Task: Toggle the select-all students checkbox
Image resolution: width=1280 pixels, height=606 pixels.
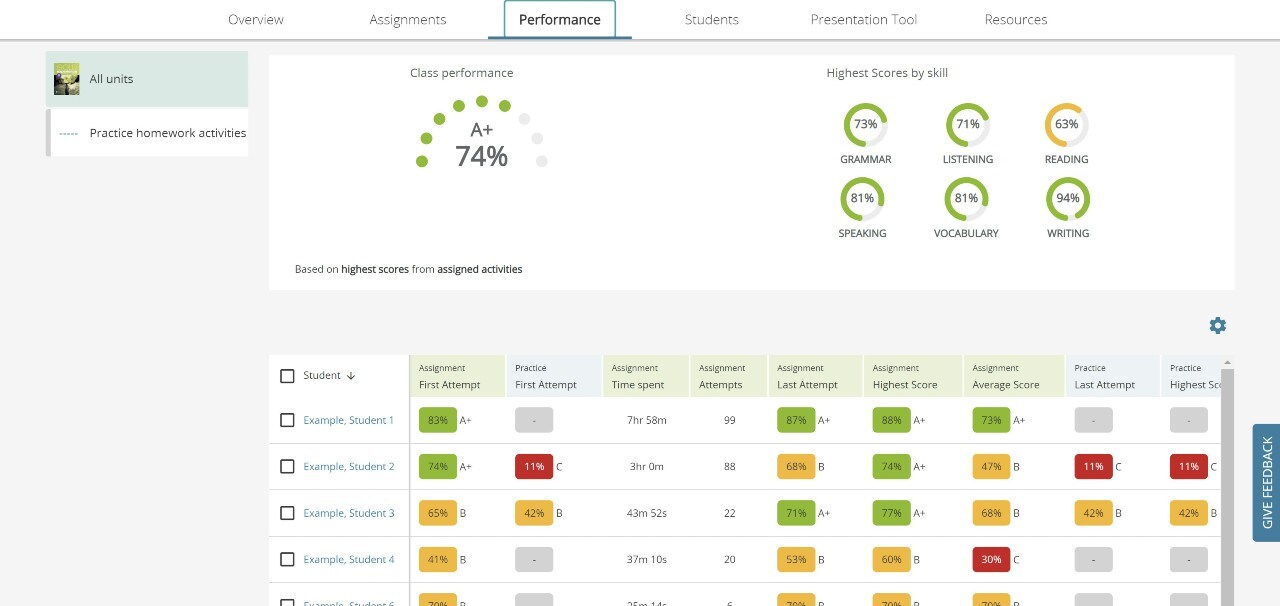Action: 287,376
